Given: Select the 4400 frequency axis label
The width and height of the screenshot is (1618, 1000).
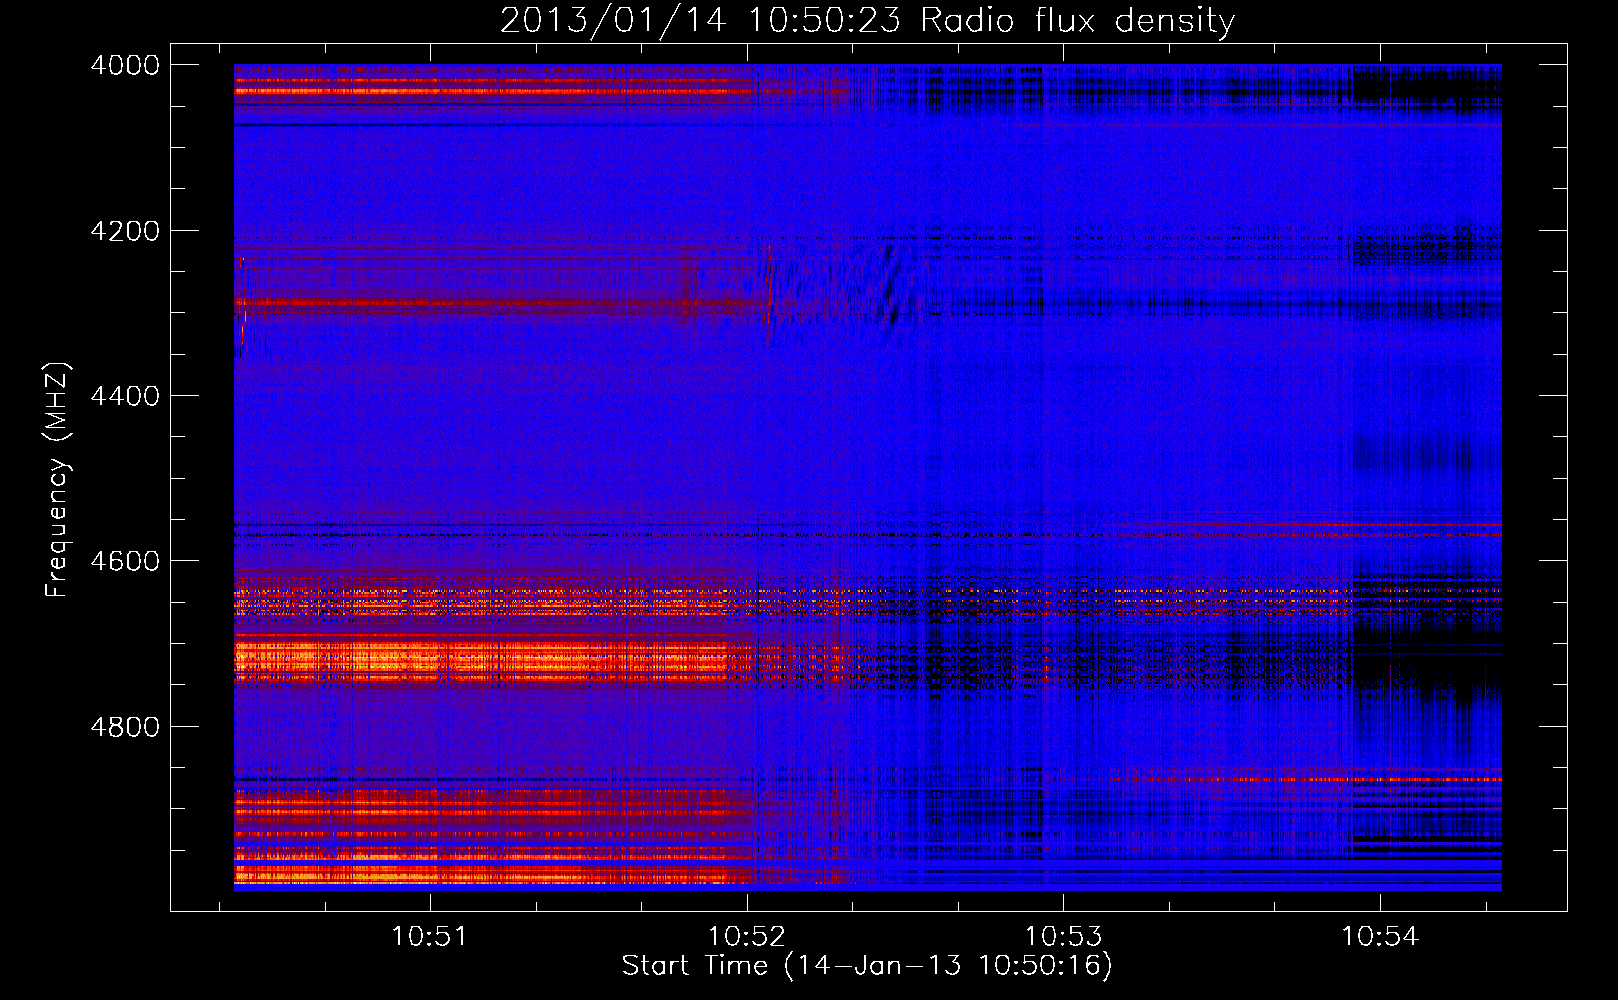Looking at the screenshot, I should (125, 396).
